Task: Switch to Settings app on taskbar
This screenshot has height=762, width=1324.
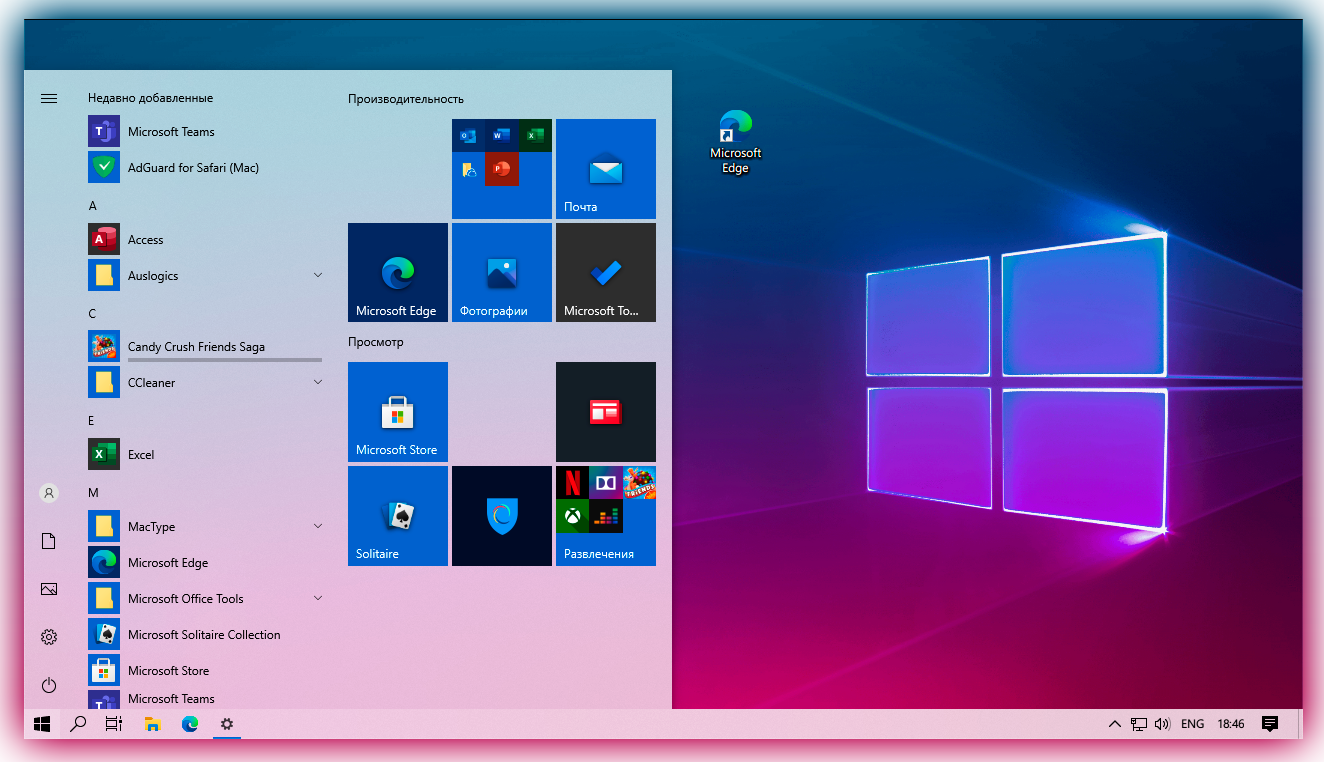Action: (227, 724)
